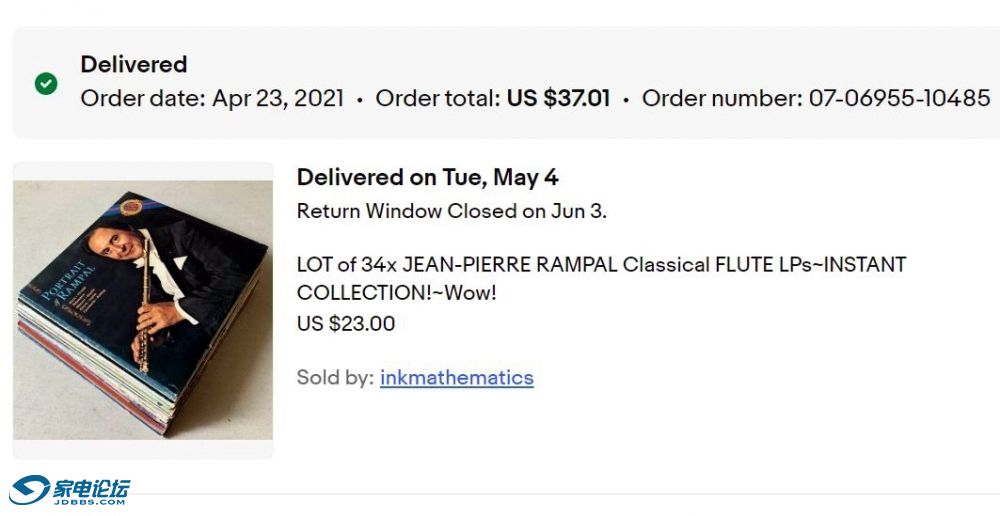The width and height of the screenshot is (1000, 516).
Task: Click the order date Apr 23, 2021
Action: pos(278,98)
